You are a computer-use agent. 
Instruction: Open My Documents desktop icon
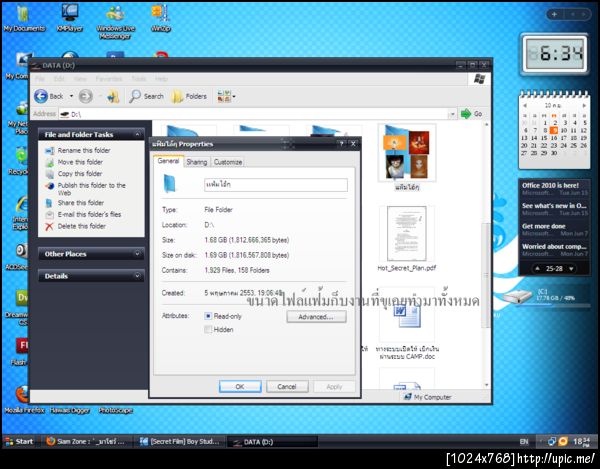tap(24, 18)
